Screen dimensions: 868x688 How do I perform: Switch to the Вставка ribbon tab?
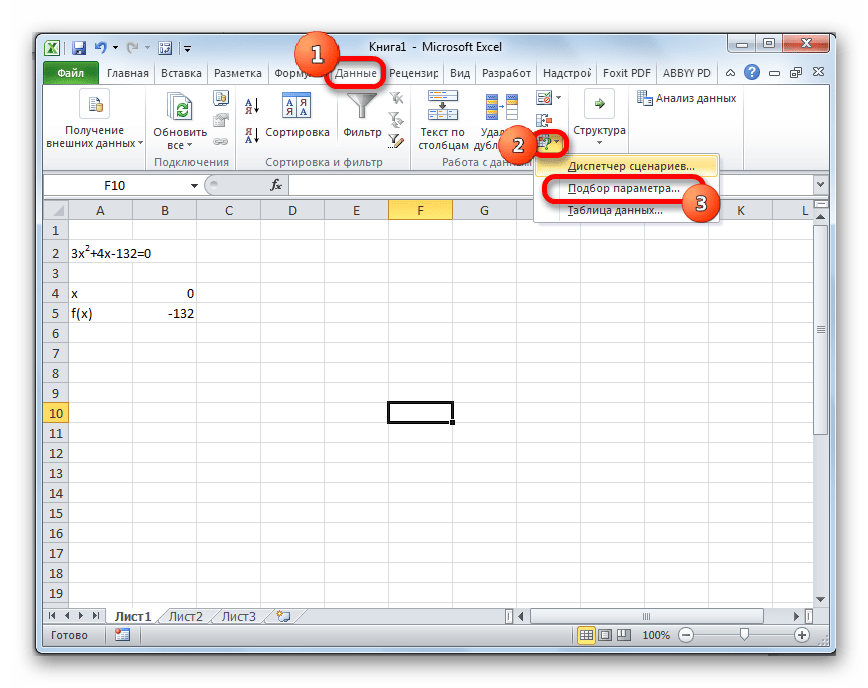[181, 73]
